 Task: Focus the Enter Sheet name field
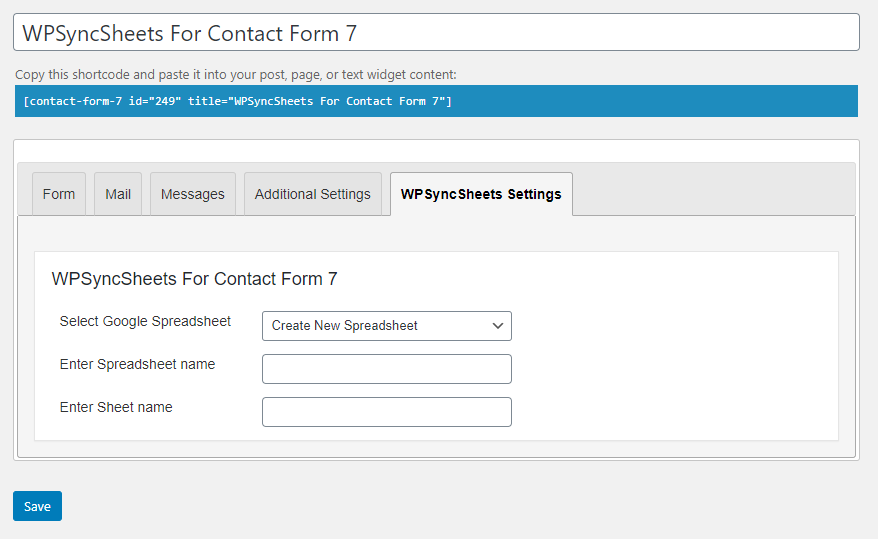386,412
